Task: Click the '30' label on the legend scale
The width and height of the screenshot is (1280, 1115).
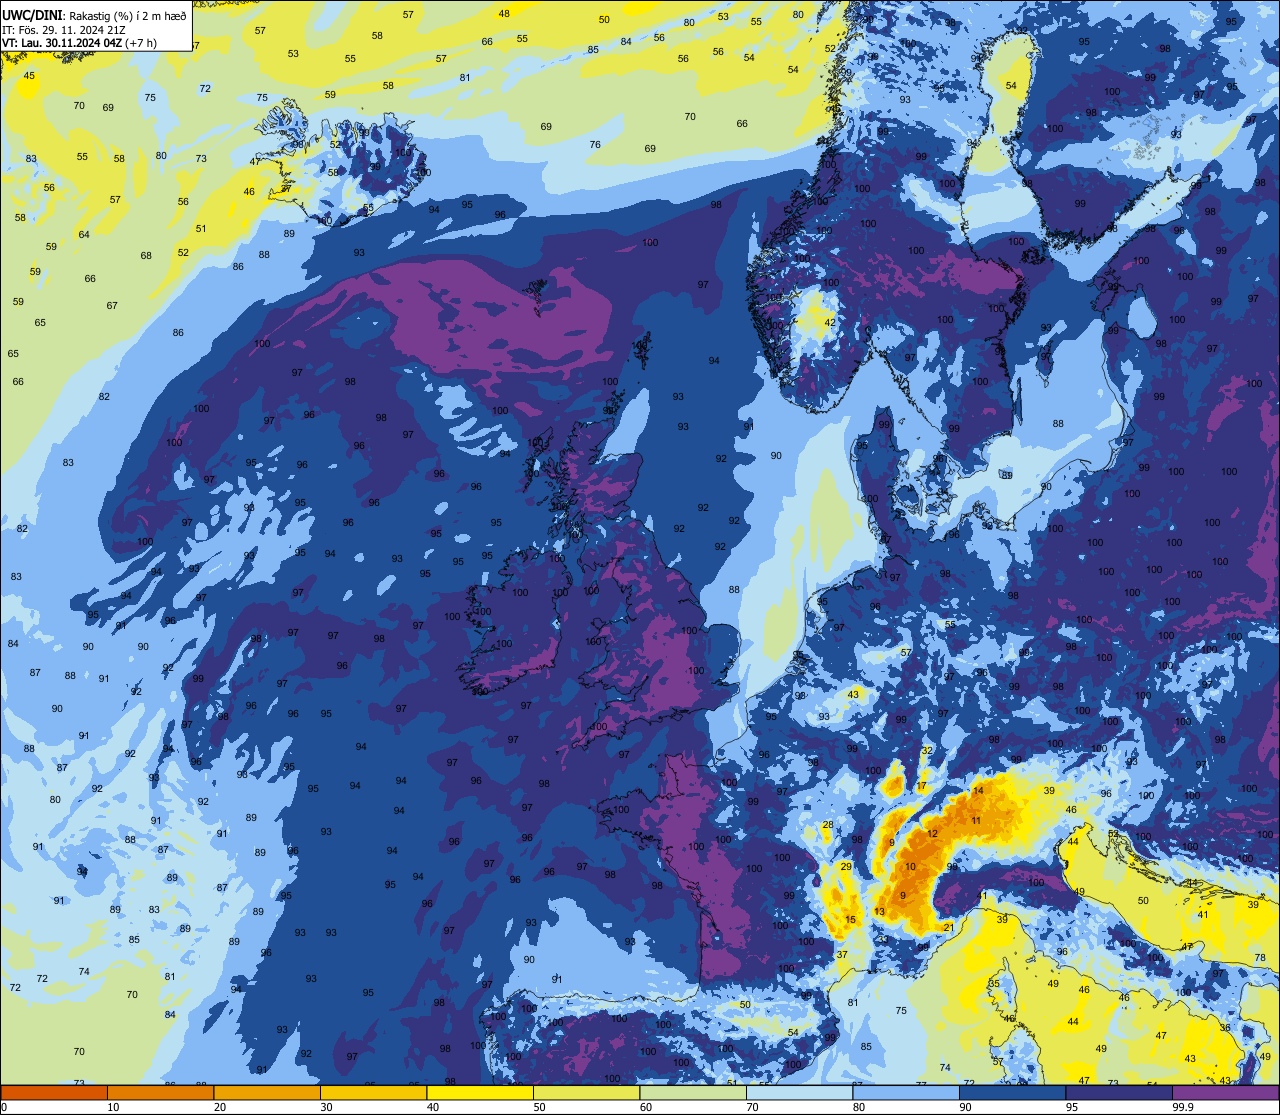Action: tap(327, 1107)
